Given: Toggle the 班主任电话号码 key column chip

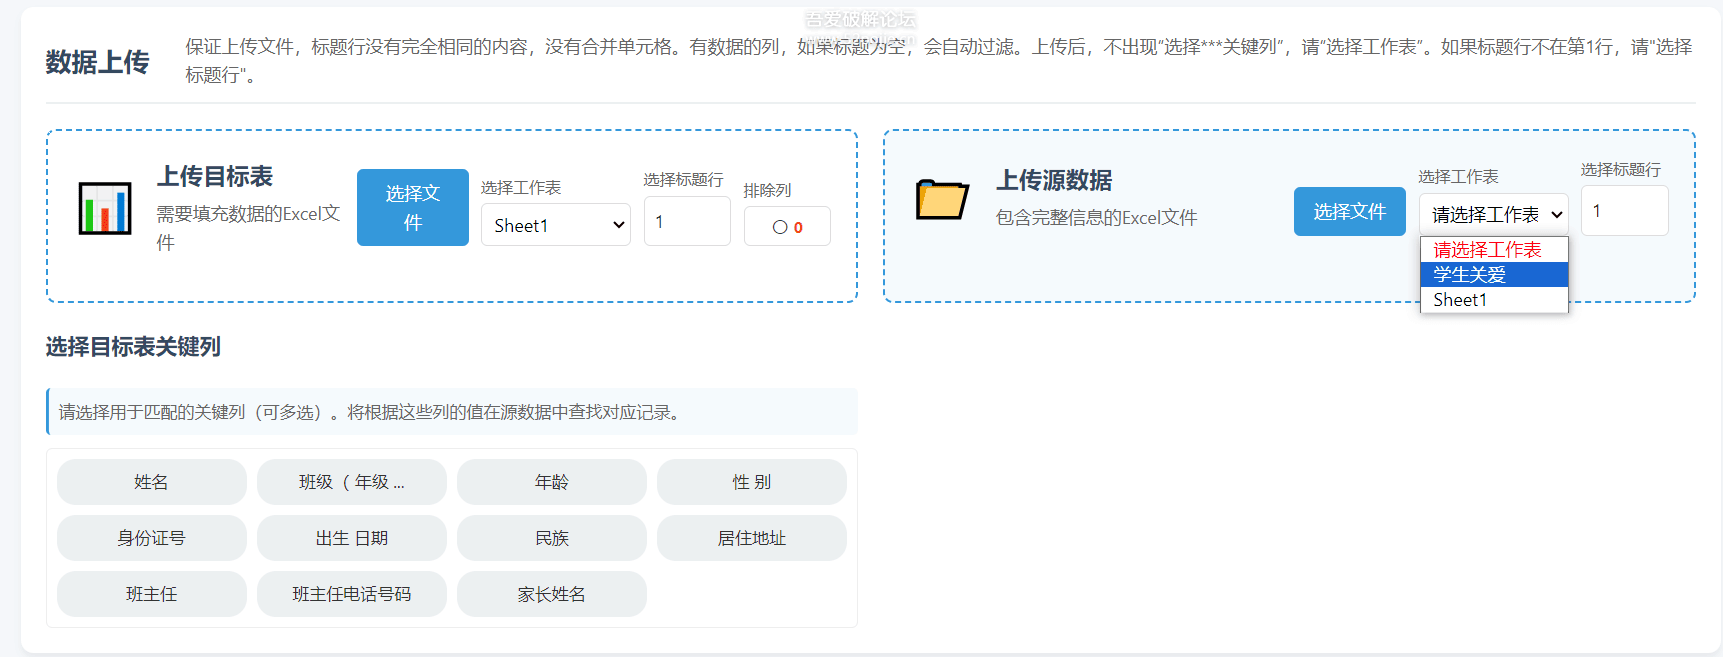Looking at the screenshot, I should [x=352, y=594].
